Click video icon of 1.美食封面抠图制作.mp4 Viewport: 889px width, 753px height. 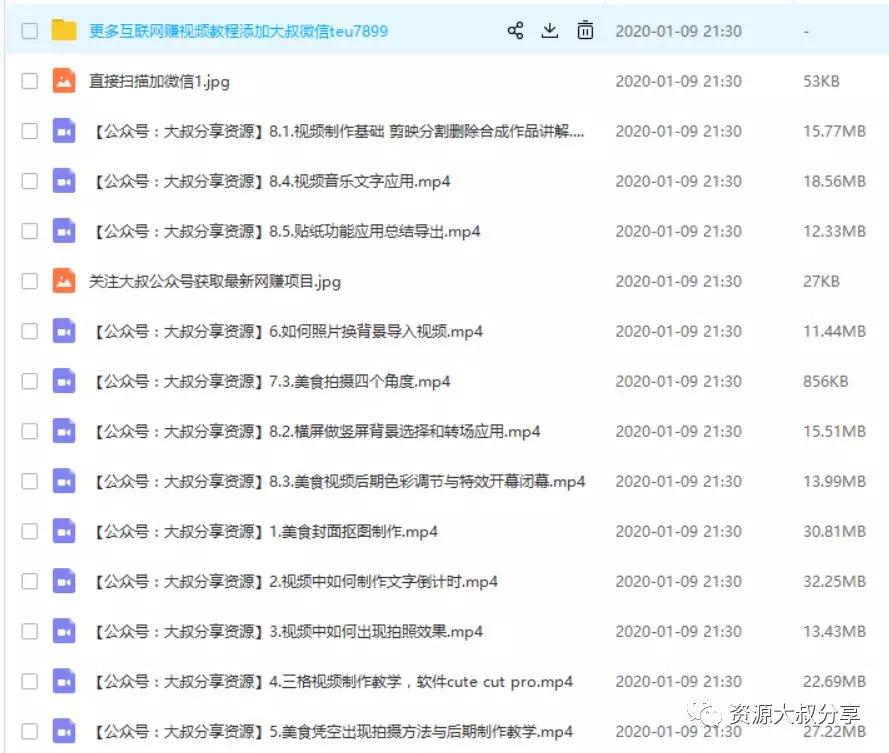point(64,531)
